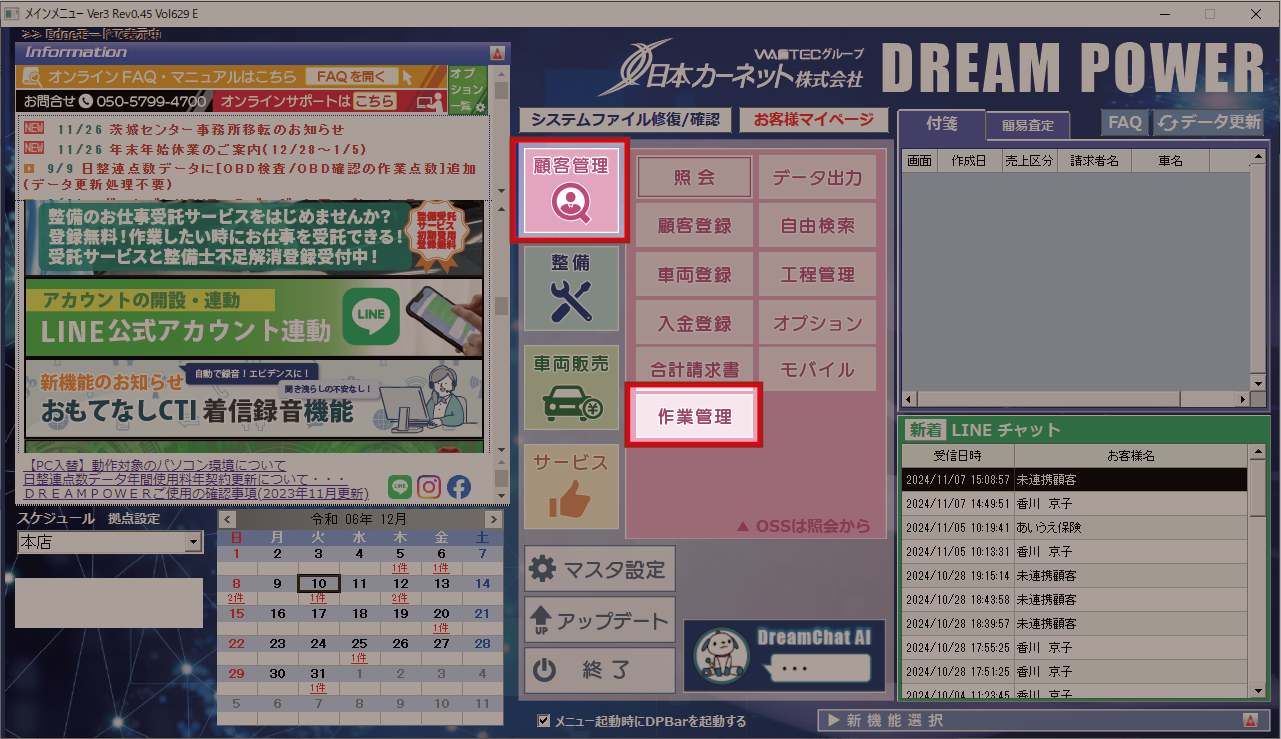The width and height of the screenshot is (1281, 739).
Task: Switch to the 簡易査定 tab
Action: coord(1027,126)
